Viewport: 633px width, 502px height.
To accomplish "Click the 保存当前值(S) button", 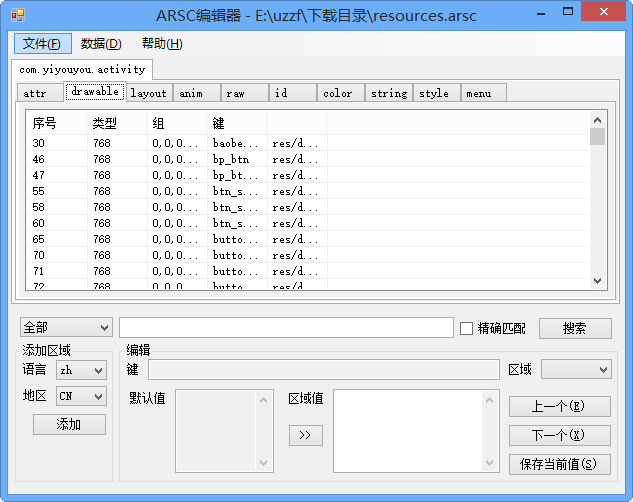I will [560, 464].
